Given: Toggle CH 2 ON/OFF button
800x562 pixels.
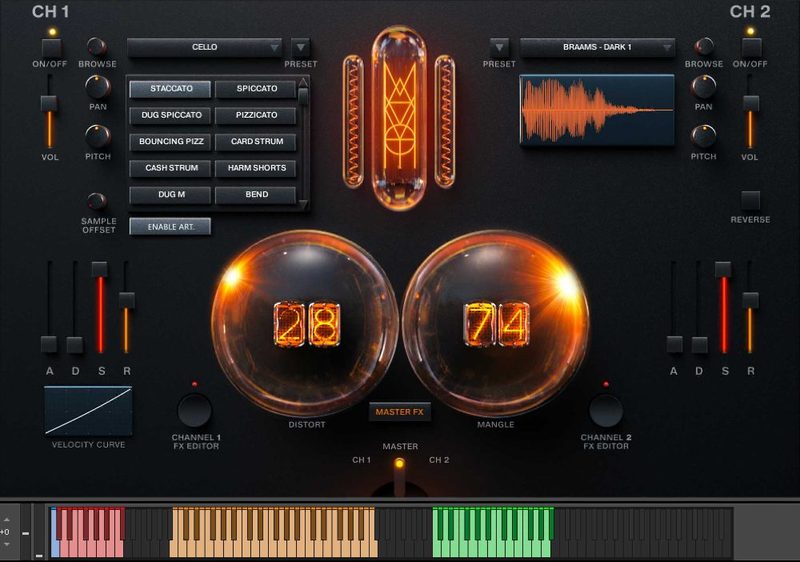Looking at the screenshot, I should tap(751, 48).
